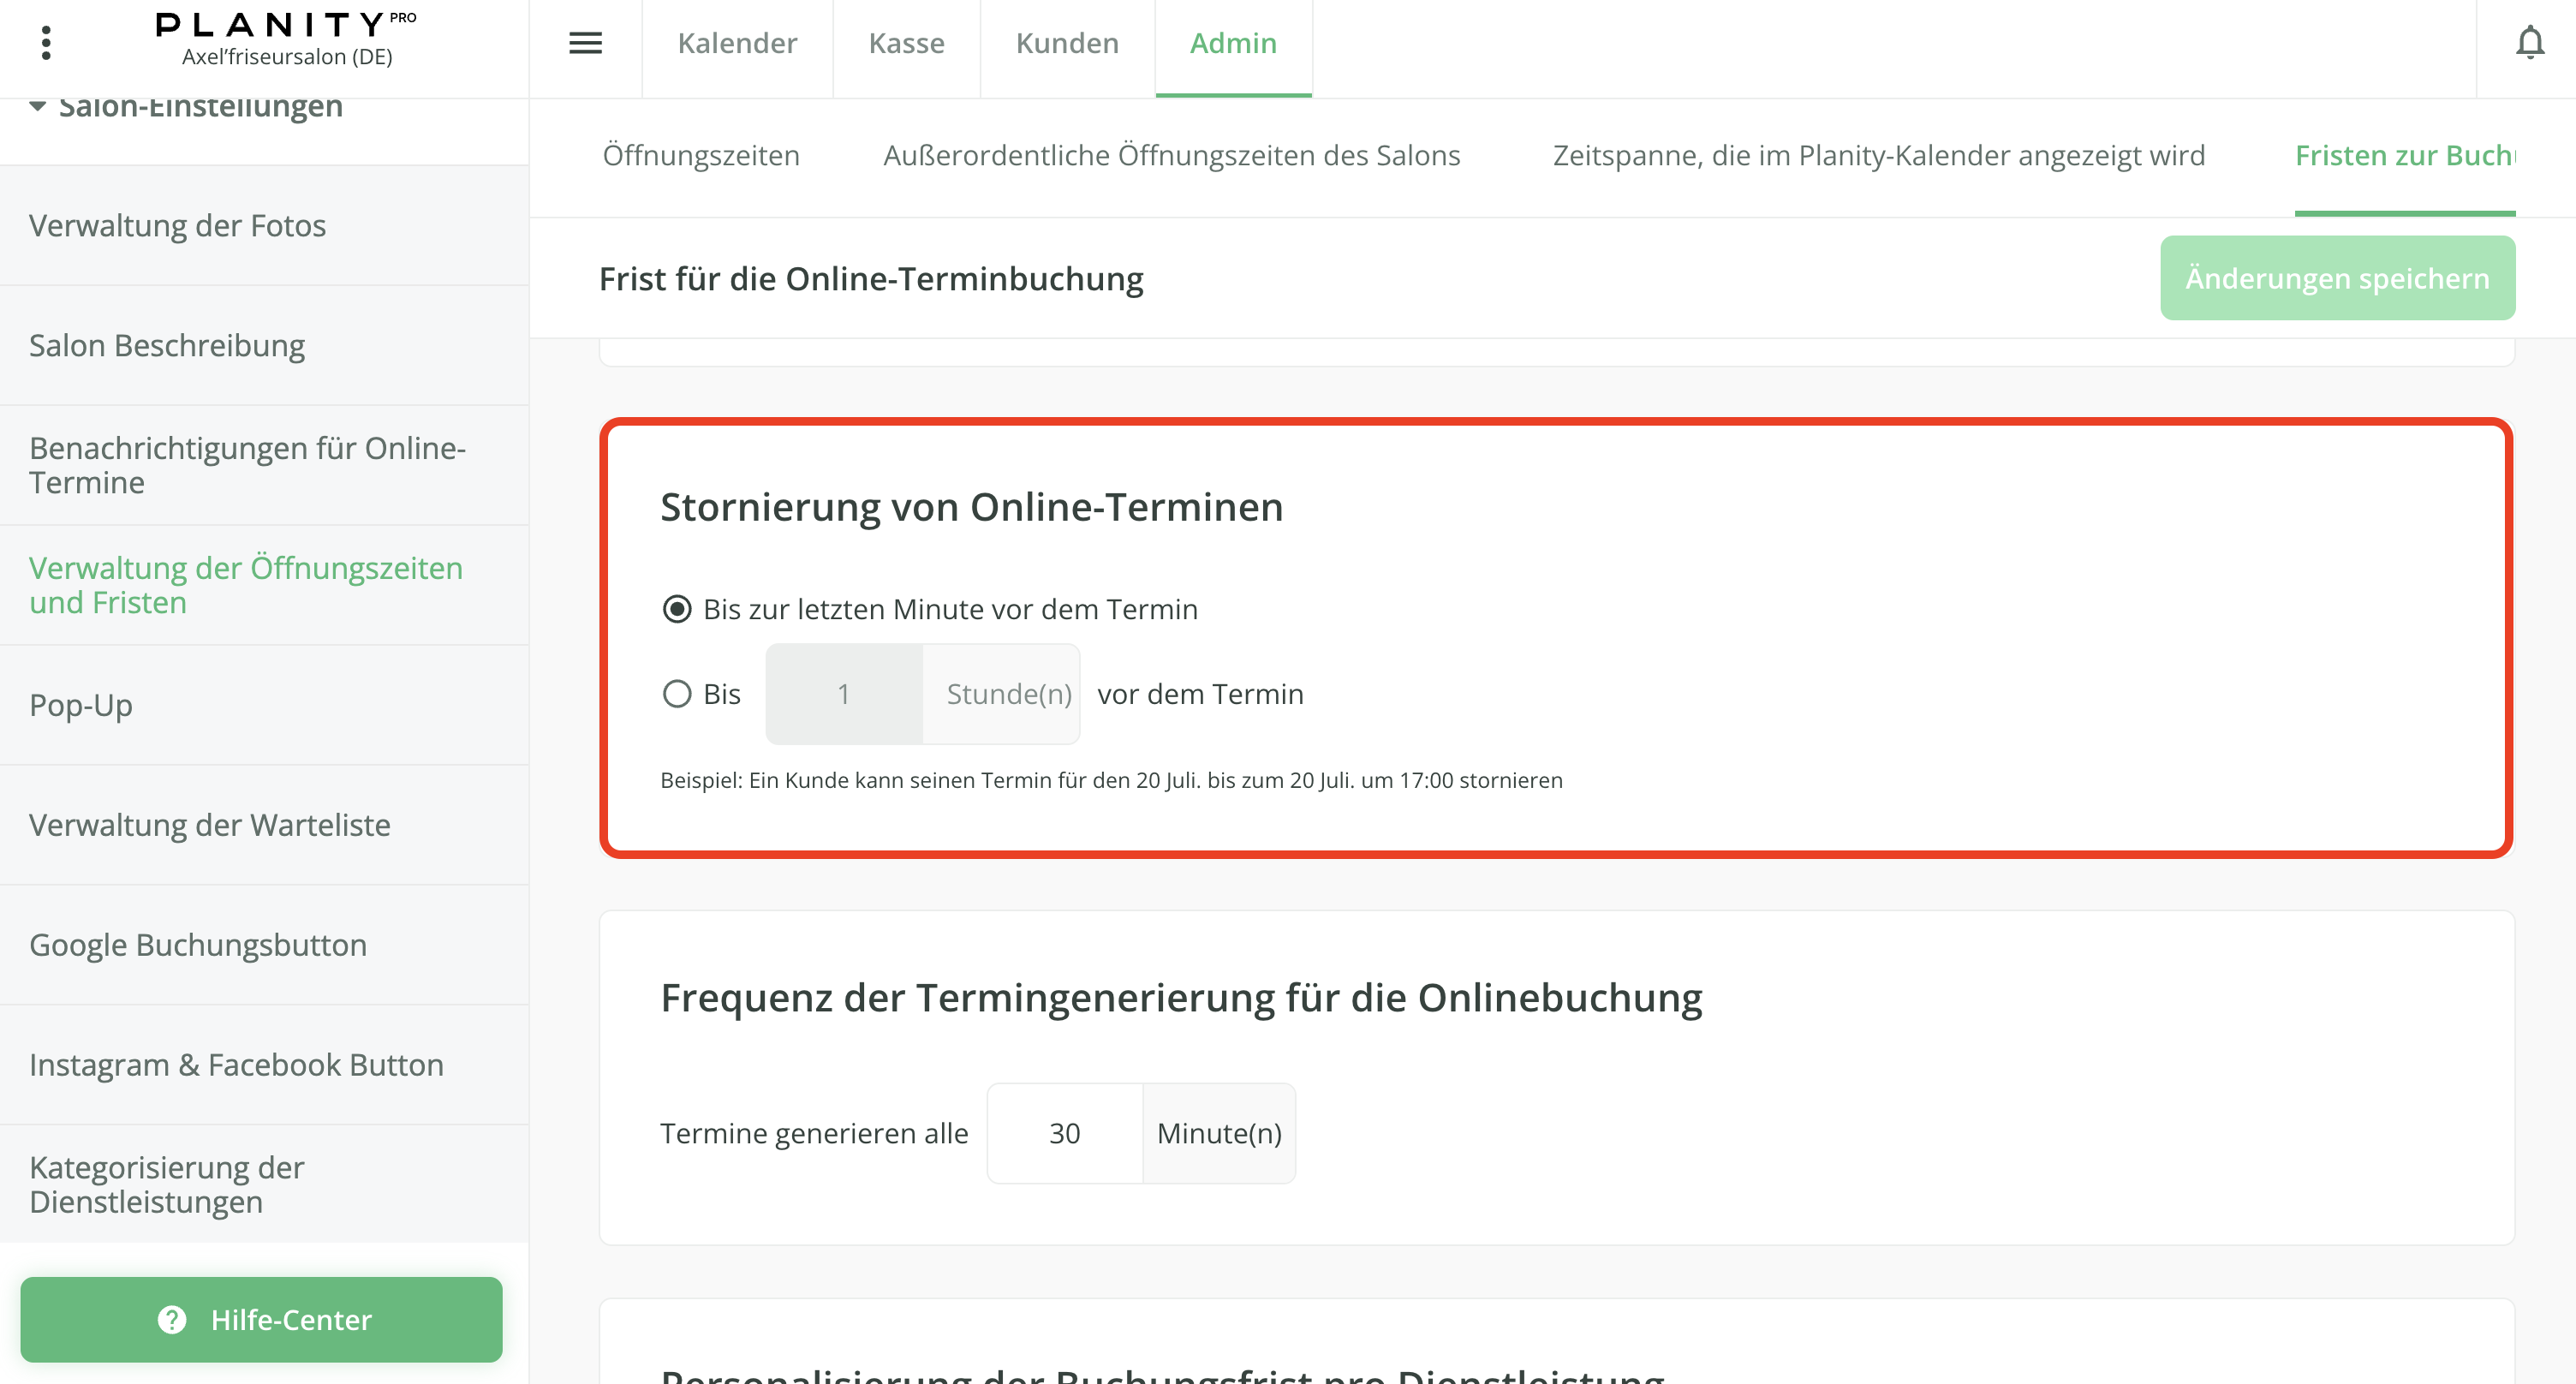Open the Öffnungszeiten sub-tab

point(701,156)
